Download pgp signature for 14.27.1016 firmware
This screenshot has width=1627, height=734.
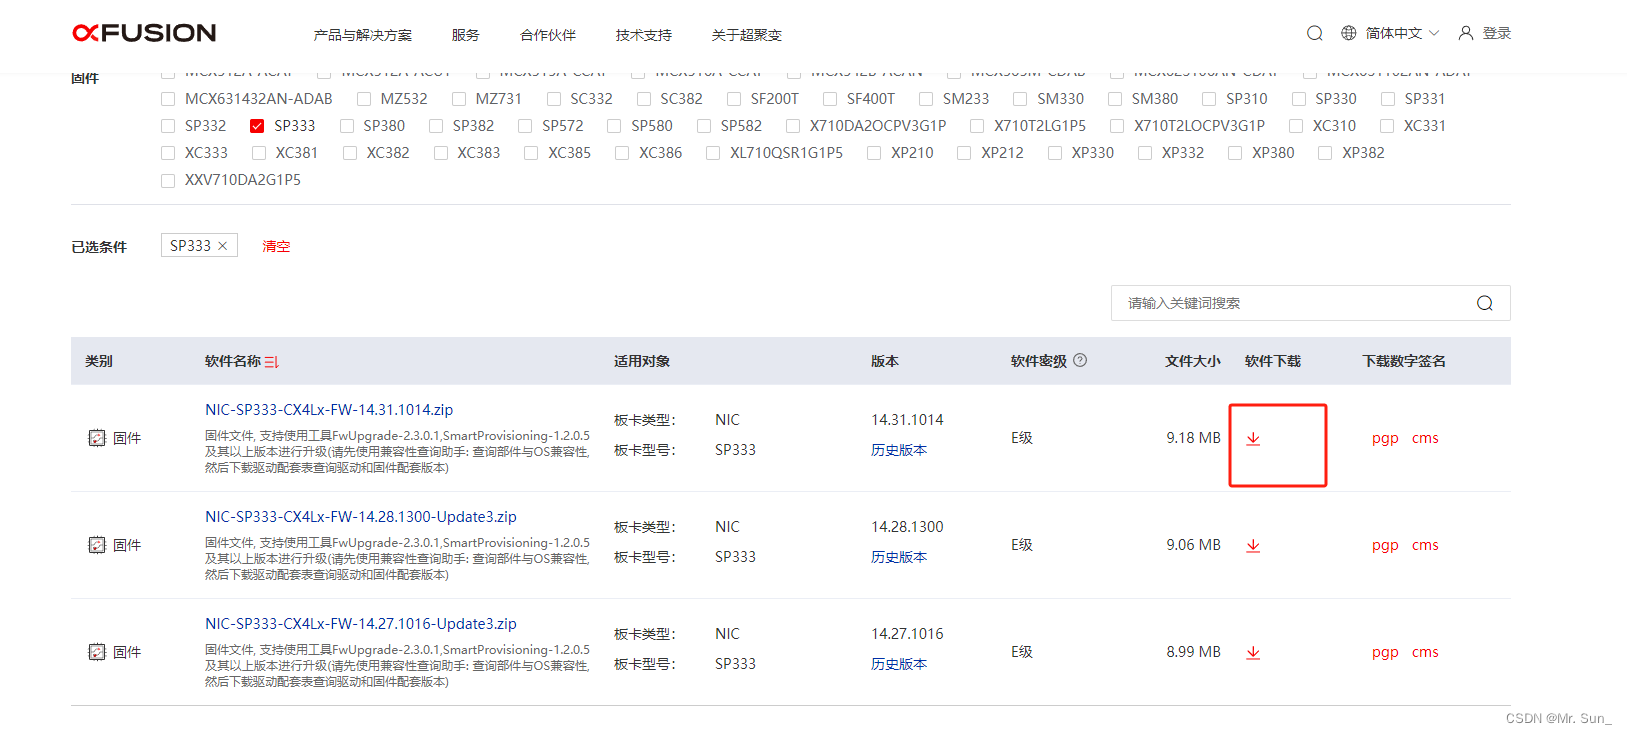pos(1385,652)
